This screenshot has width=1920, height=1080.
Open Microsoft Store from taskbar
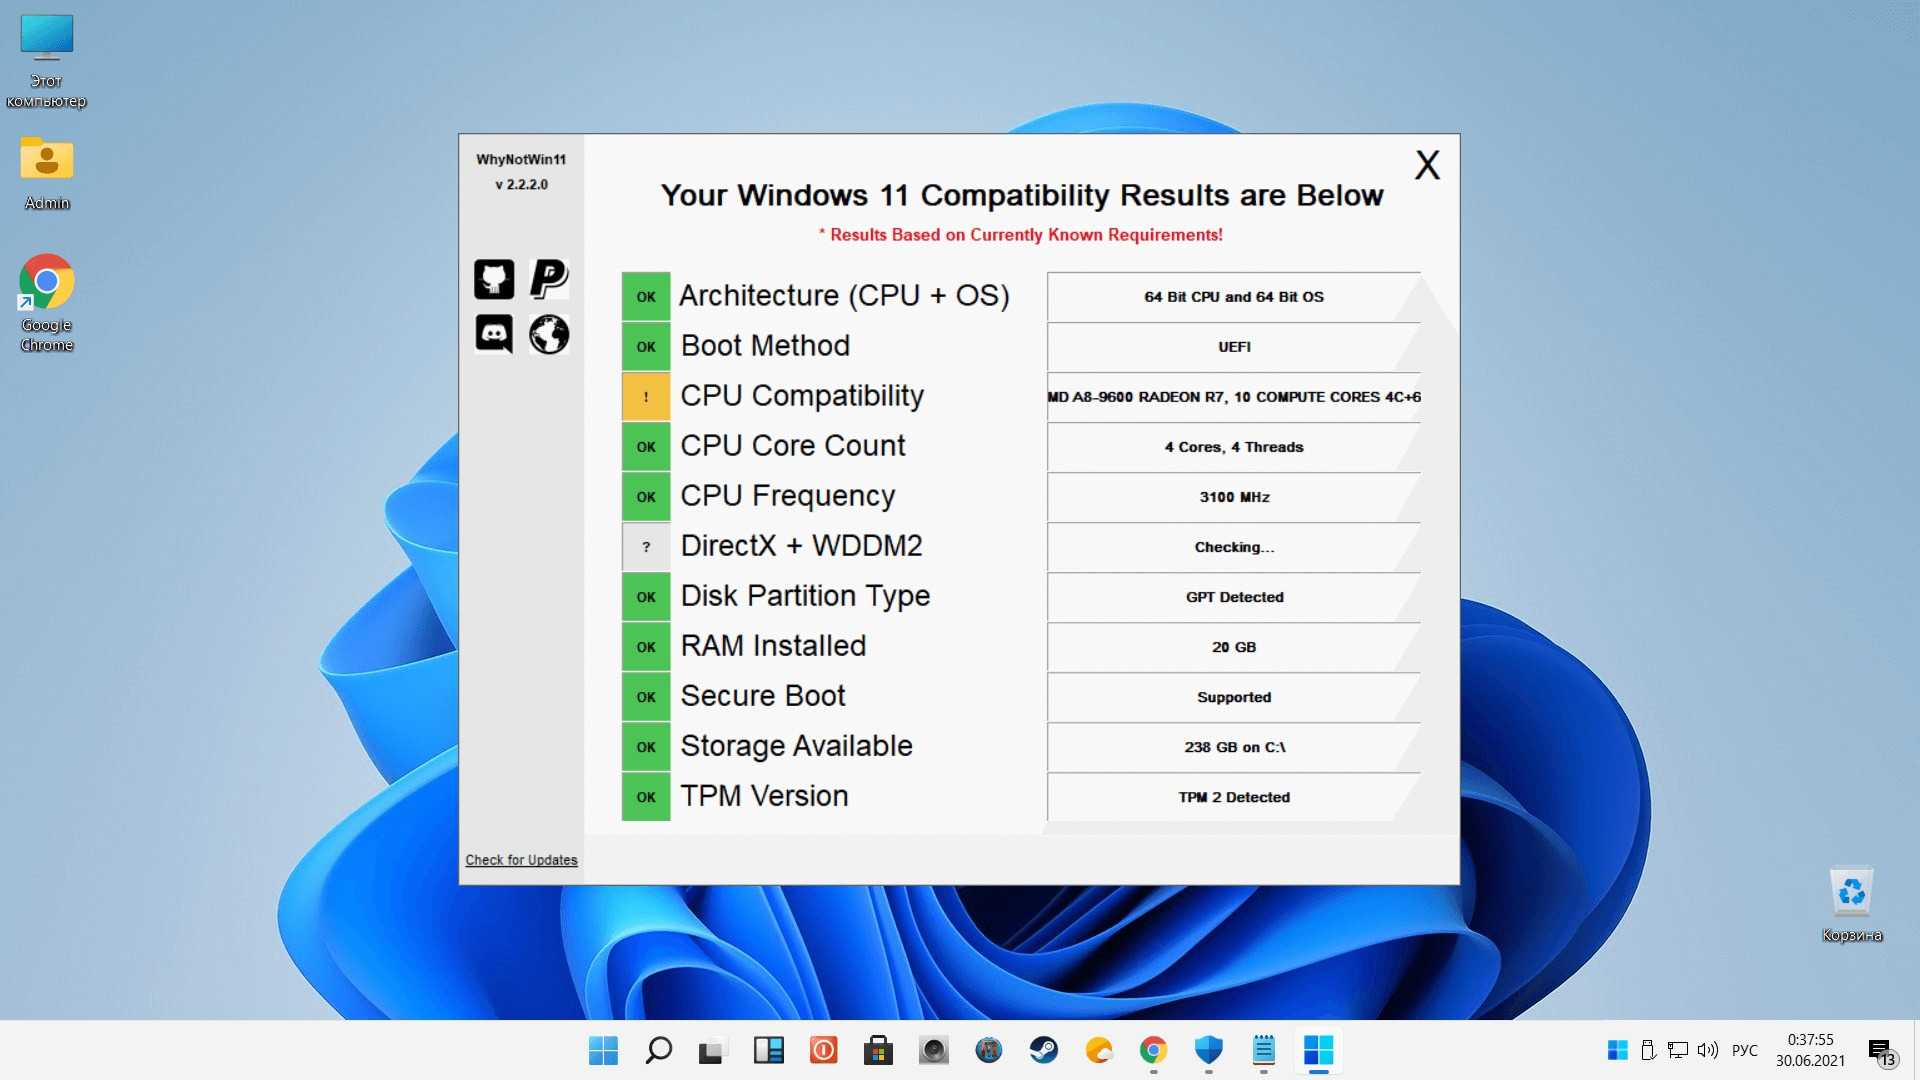(x=878, y=1050)
